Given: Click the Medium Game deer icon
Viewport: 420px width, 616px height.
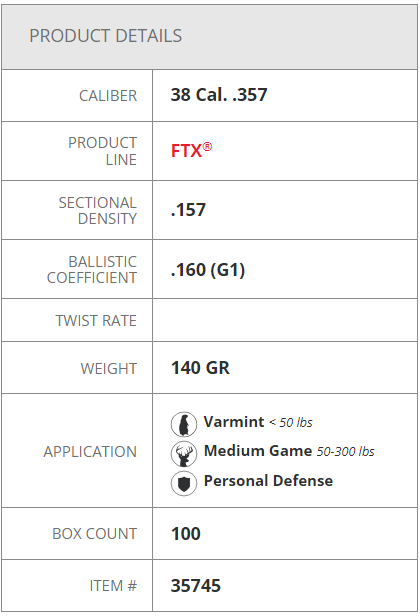Looking at the screenshot, I should click(x=184, y=454).
